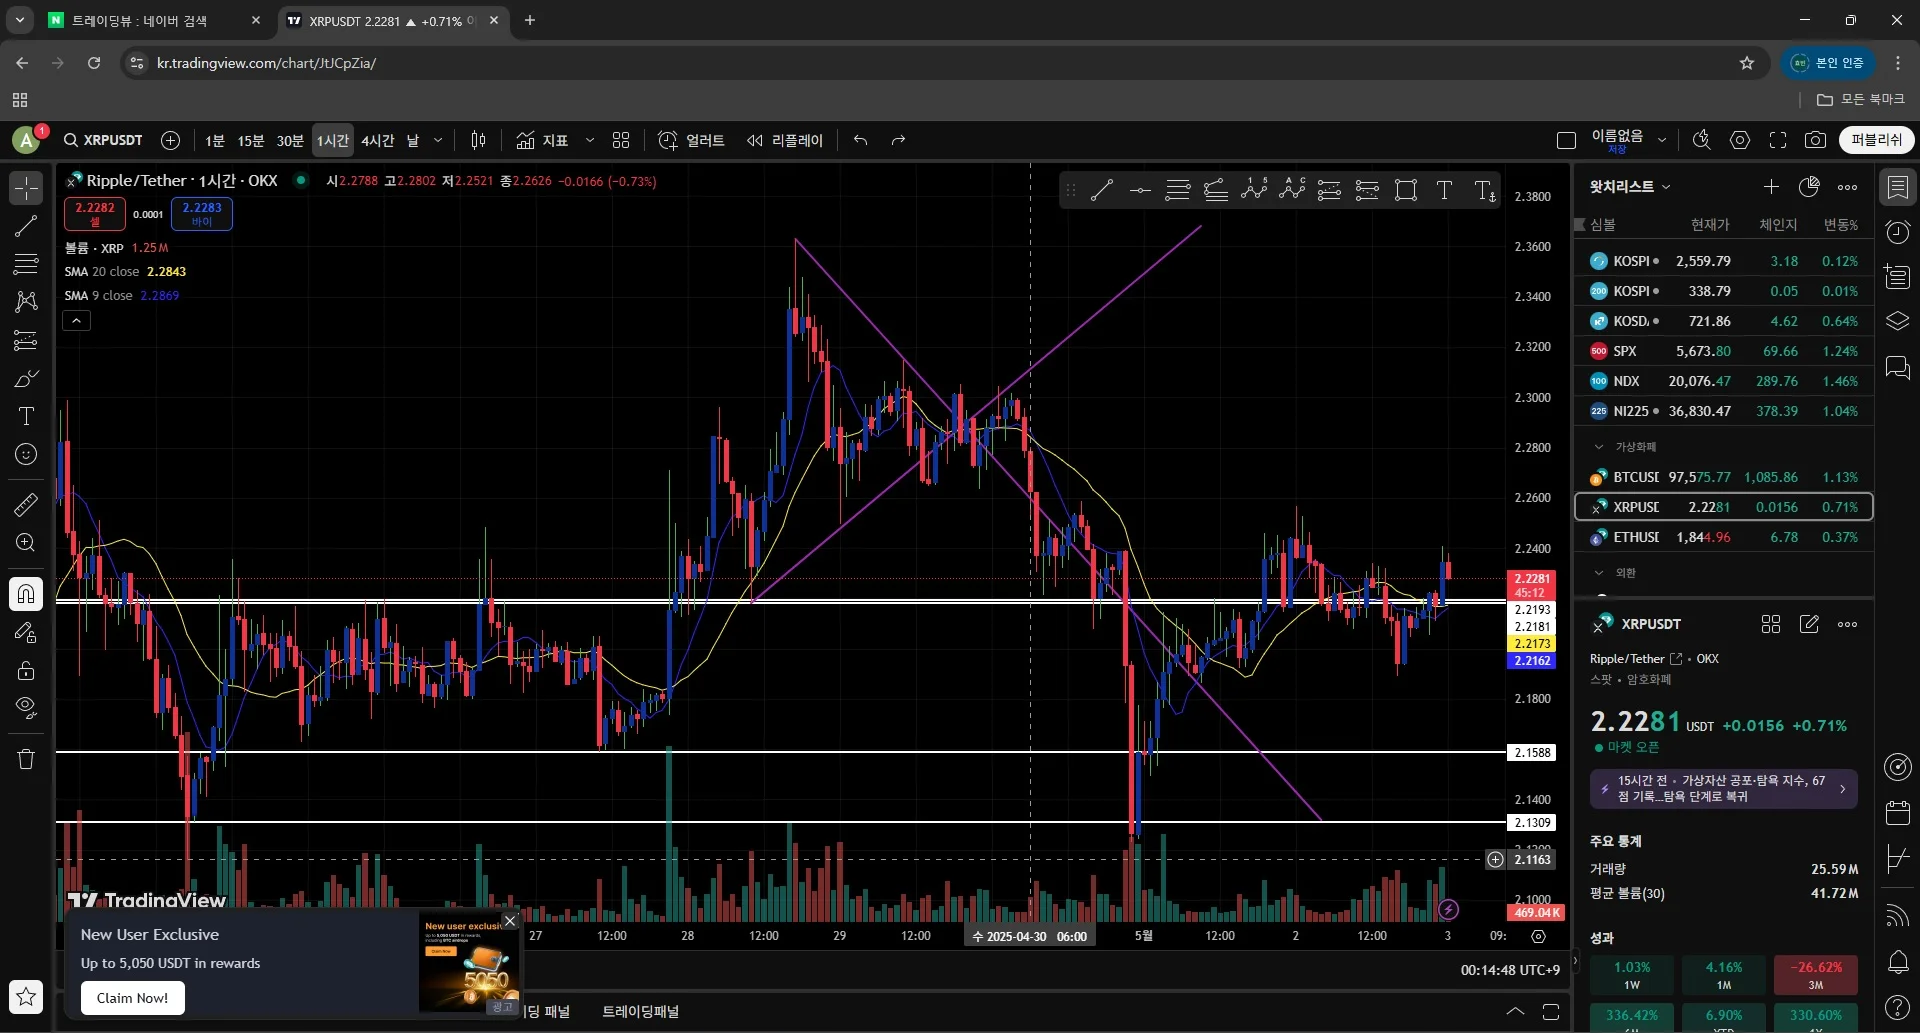The image size is (1920, 1033).
Task: Click the ABC correction wave favorite tool
Action: [x=1292, y=189]
